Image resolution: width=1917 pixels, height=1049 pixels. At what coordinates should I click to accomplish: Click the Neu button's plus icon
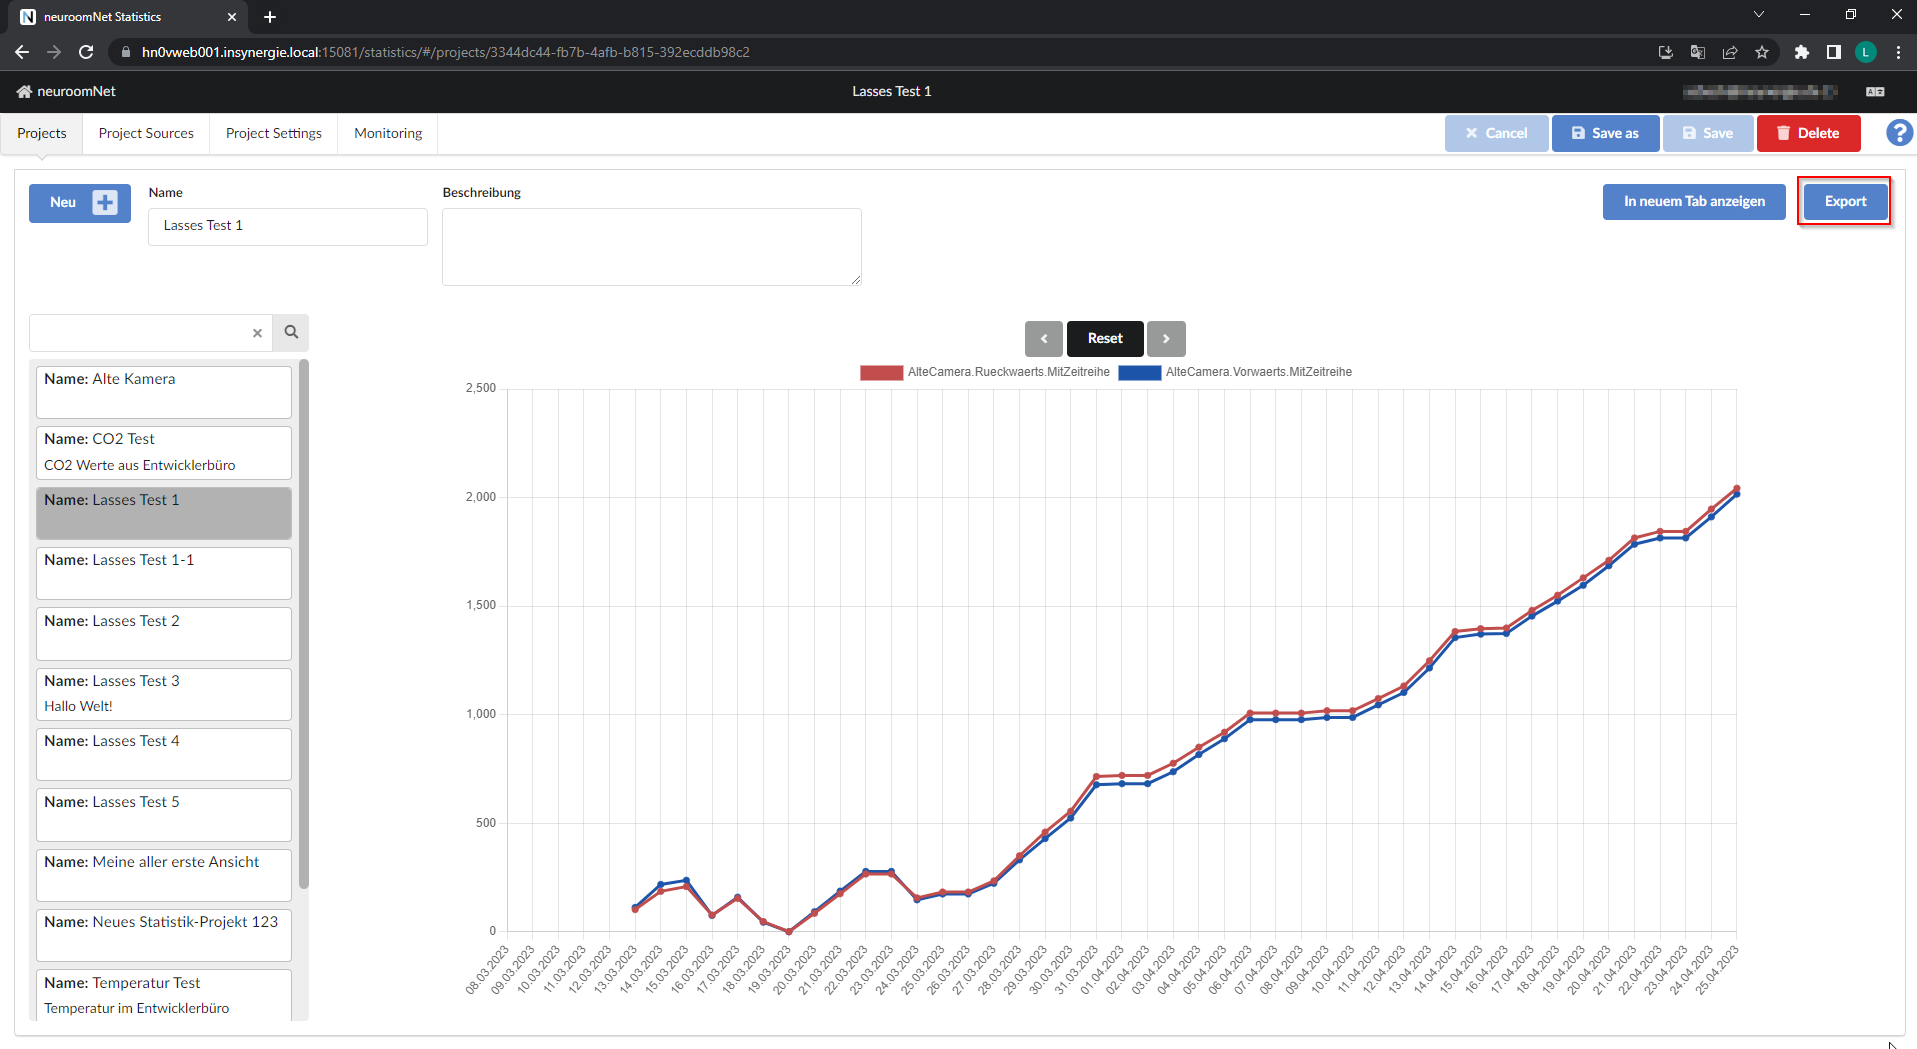(107, 202)
